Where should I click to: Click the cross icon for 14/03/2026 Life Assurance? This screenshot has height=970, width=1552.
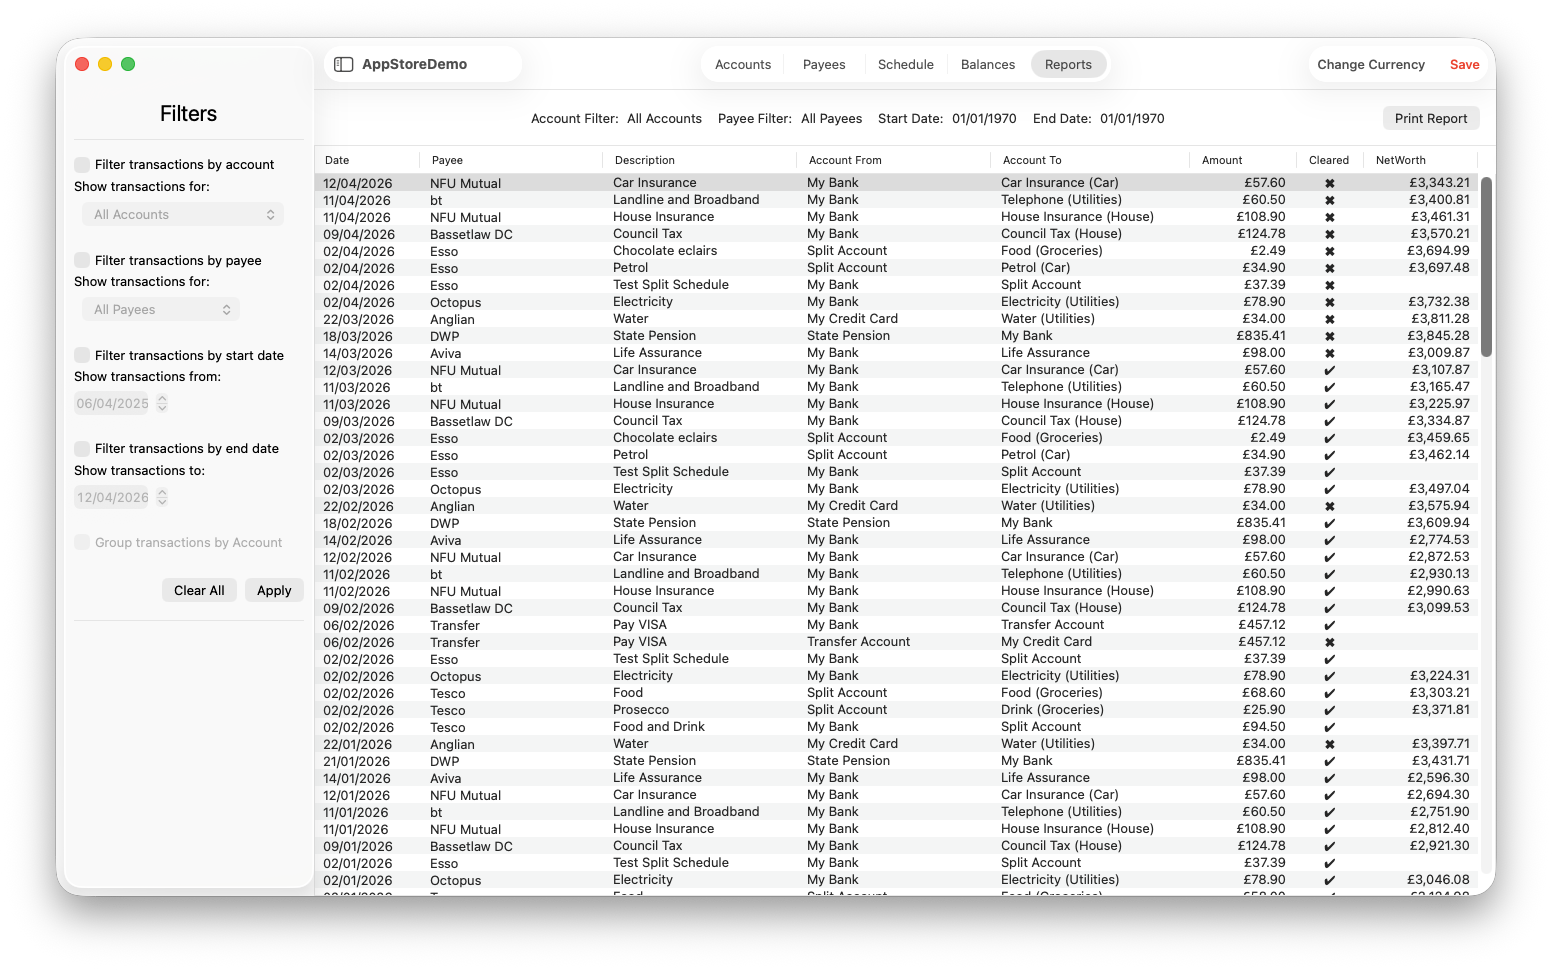coord(1330,353)
